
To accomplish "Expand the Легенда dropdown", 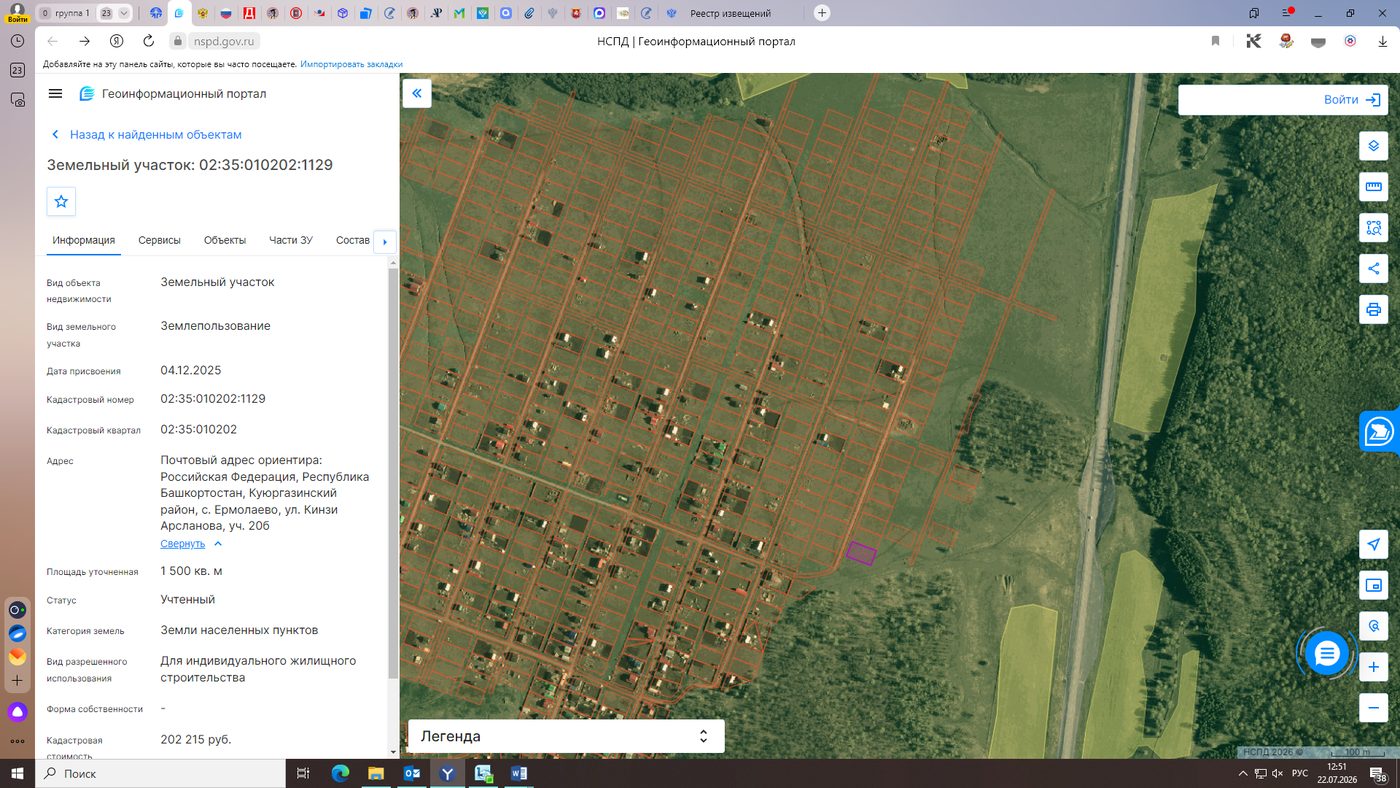I will tap(566, 736).
